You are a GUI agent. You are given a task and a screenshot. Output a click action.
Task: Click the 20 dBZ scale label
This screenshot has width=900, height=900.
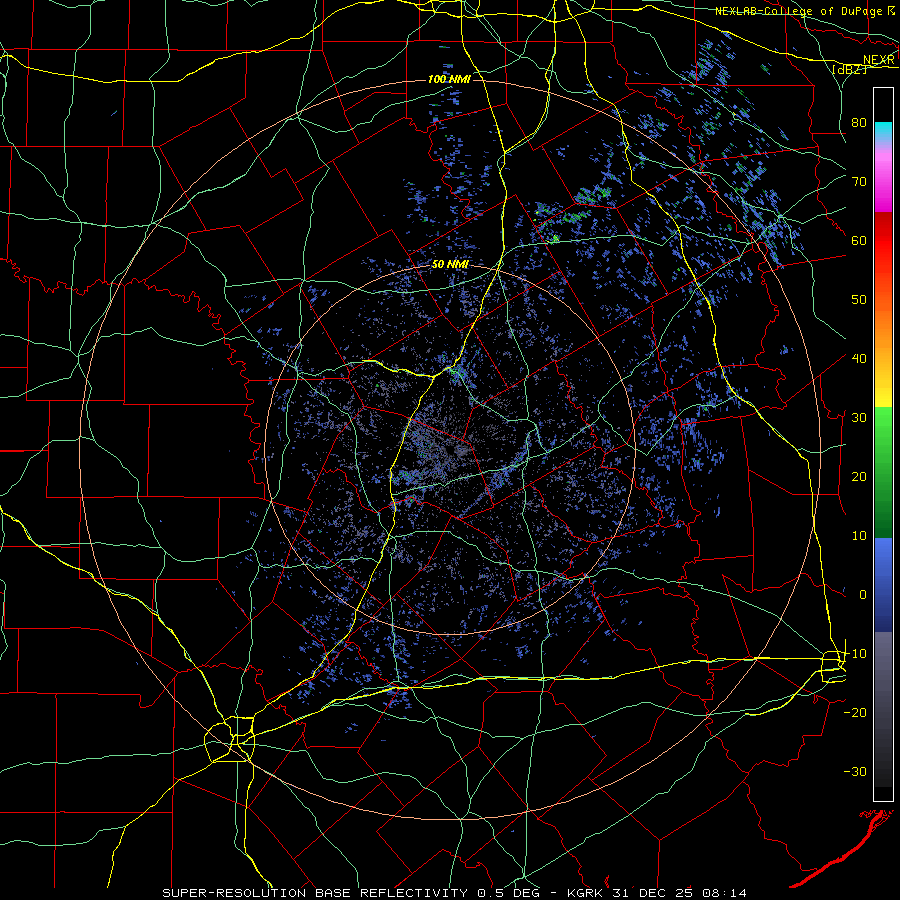click(859, 476)
